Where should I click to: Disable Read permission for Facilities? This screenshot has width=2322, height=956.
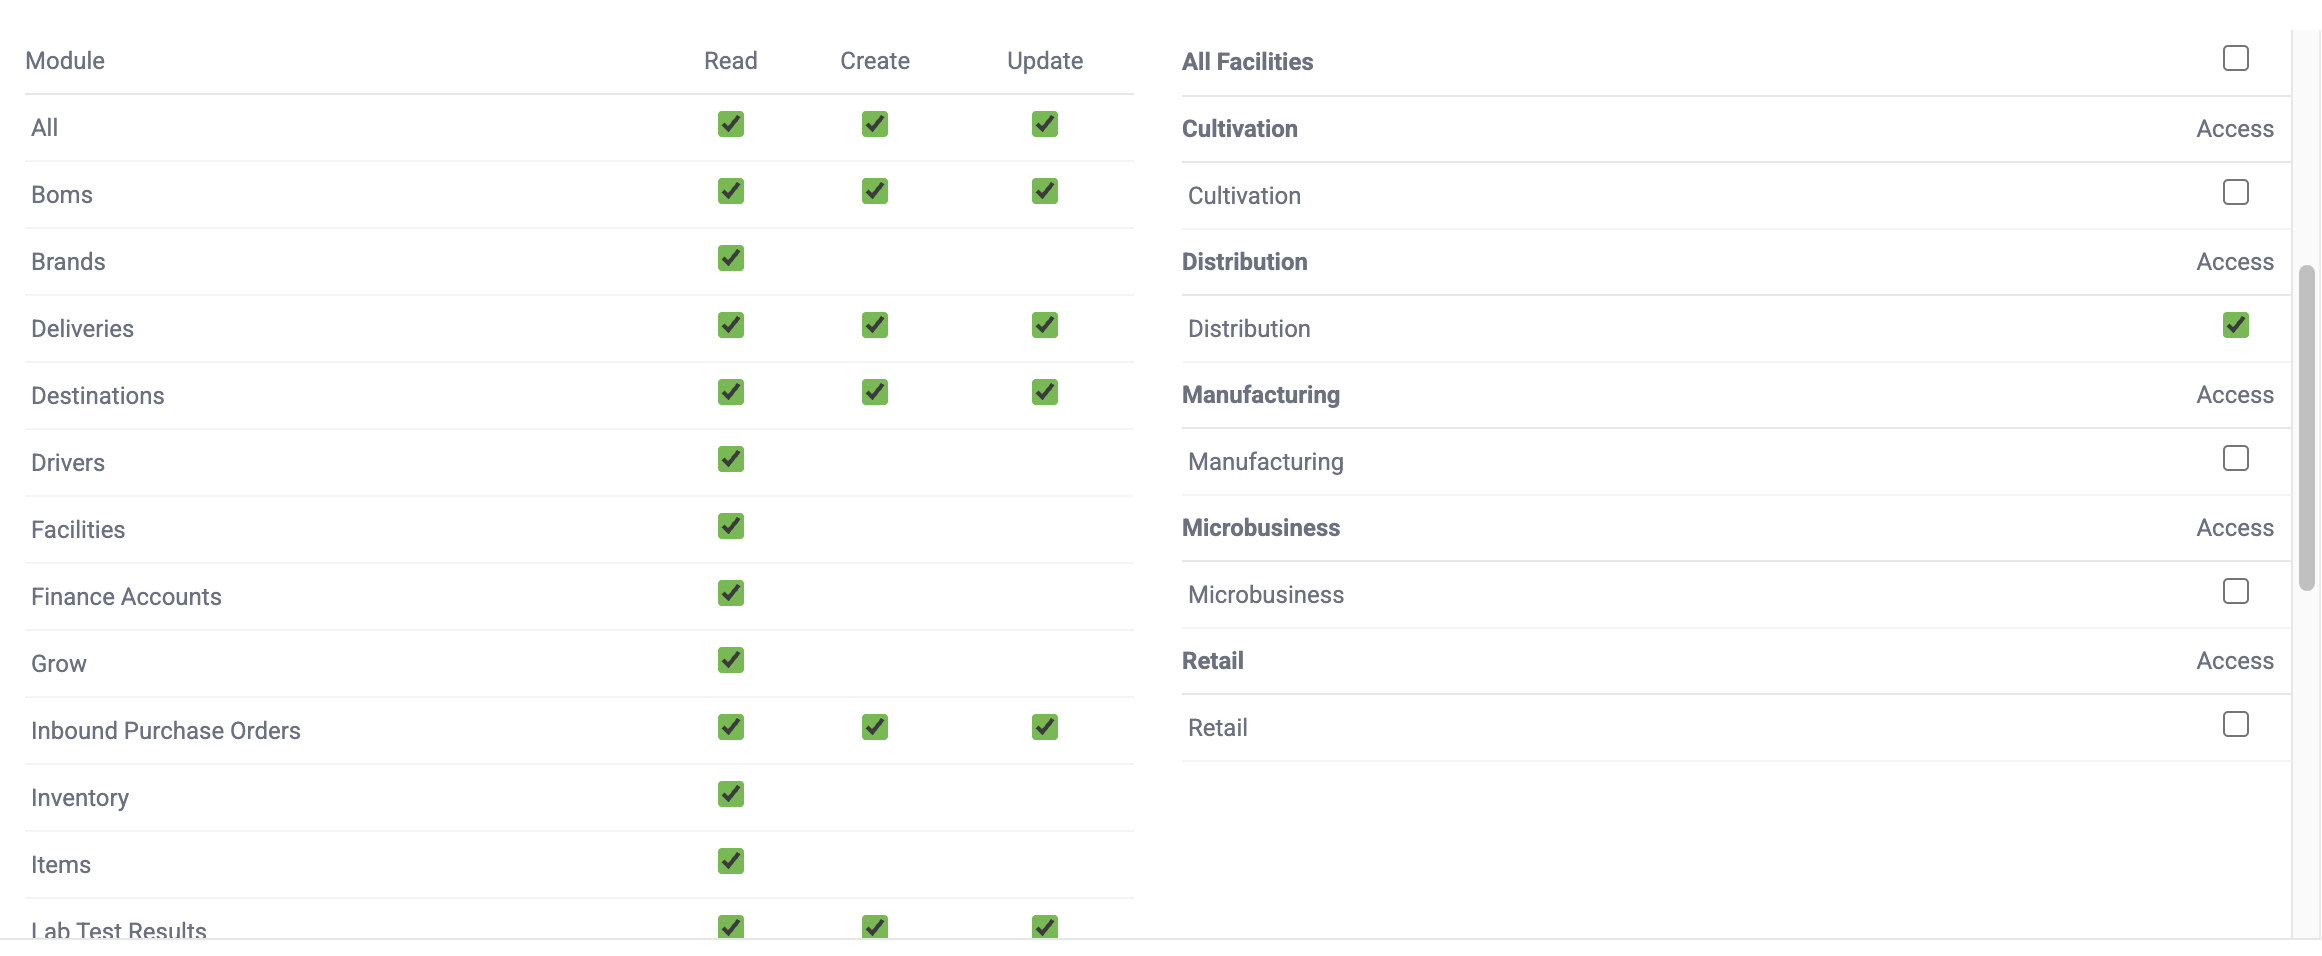(x=731, y=526)
